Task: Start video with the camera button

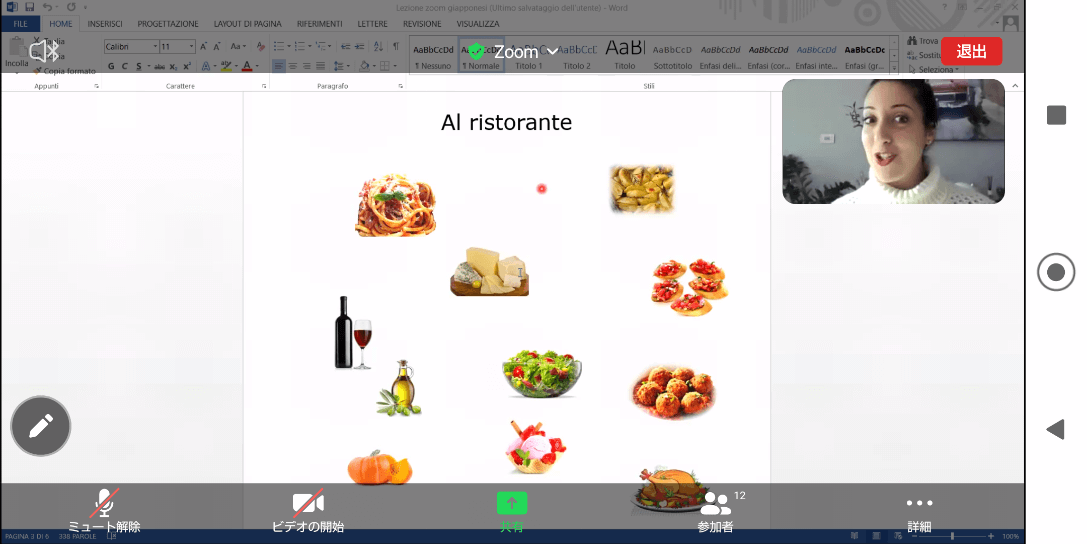Action: click(308, 511)
